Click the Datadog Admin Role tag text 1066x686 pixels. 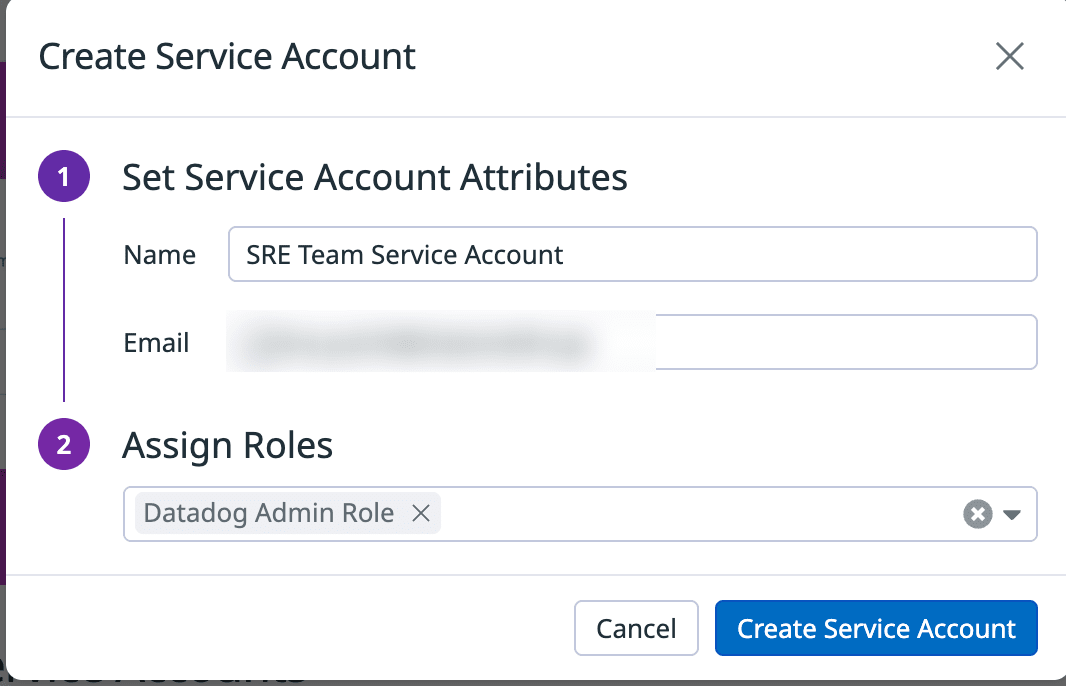269,513
